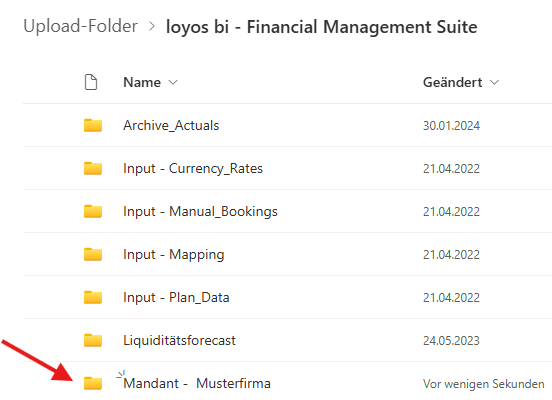Navigate to Upload-Folder in the breadcrumb
The height and width of the screenshot is (400, 552).
click(81, 26)
